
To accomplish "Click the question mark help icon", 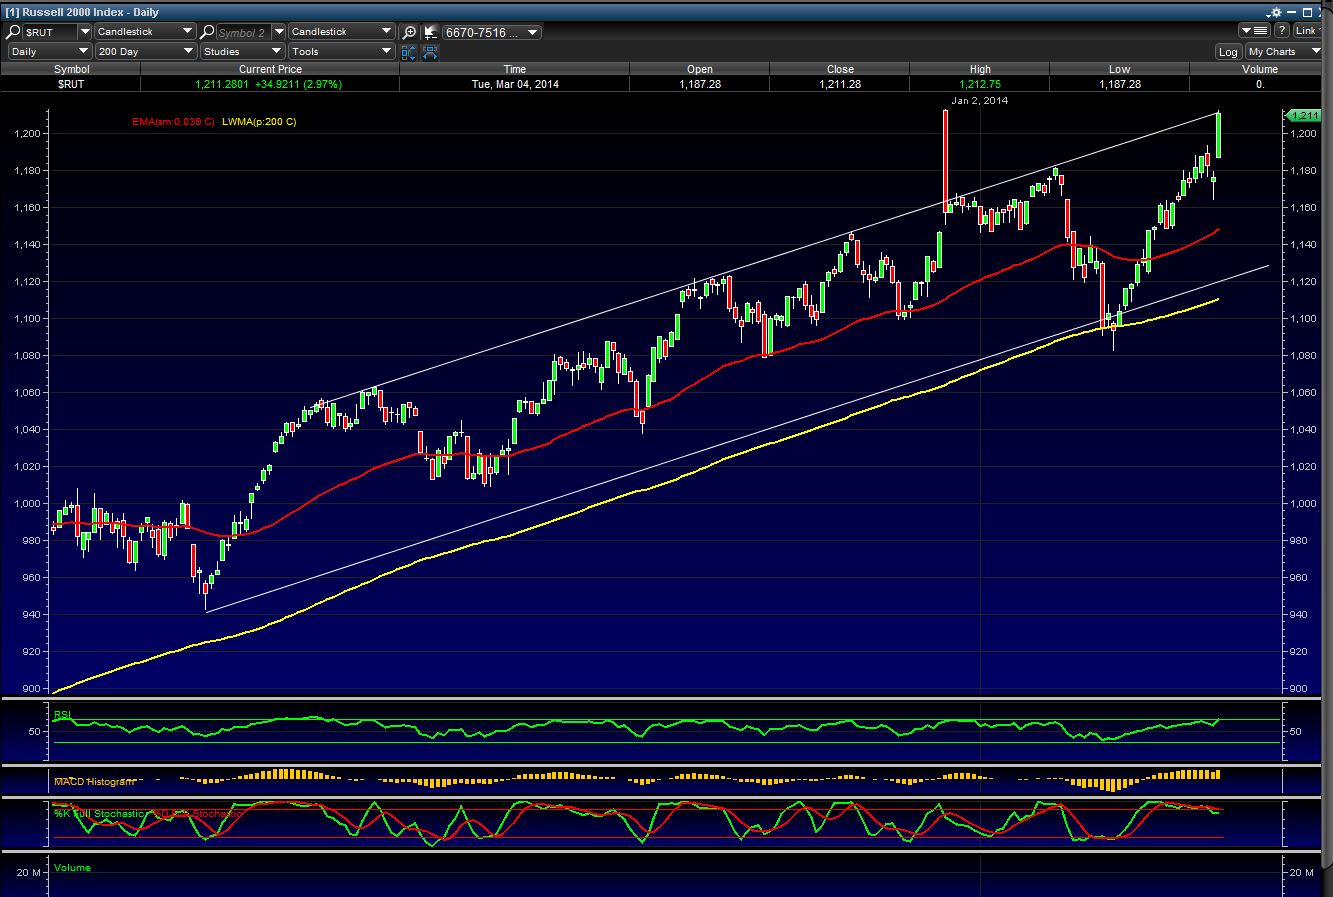I will pos(1282,31).
